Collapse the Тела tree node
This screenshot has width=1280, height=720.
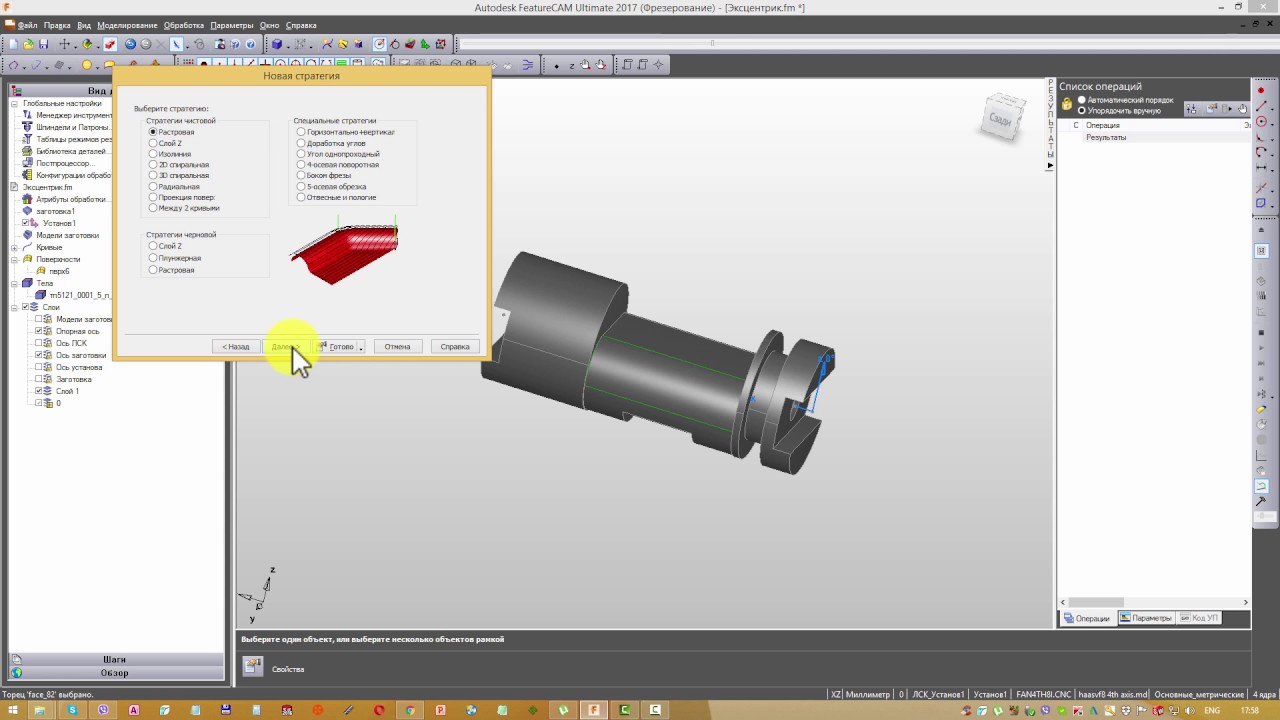[14, 283]
